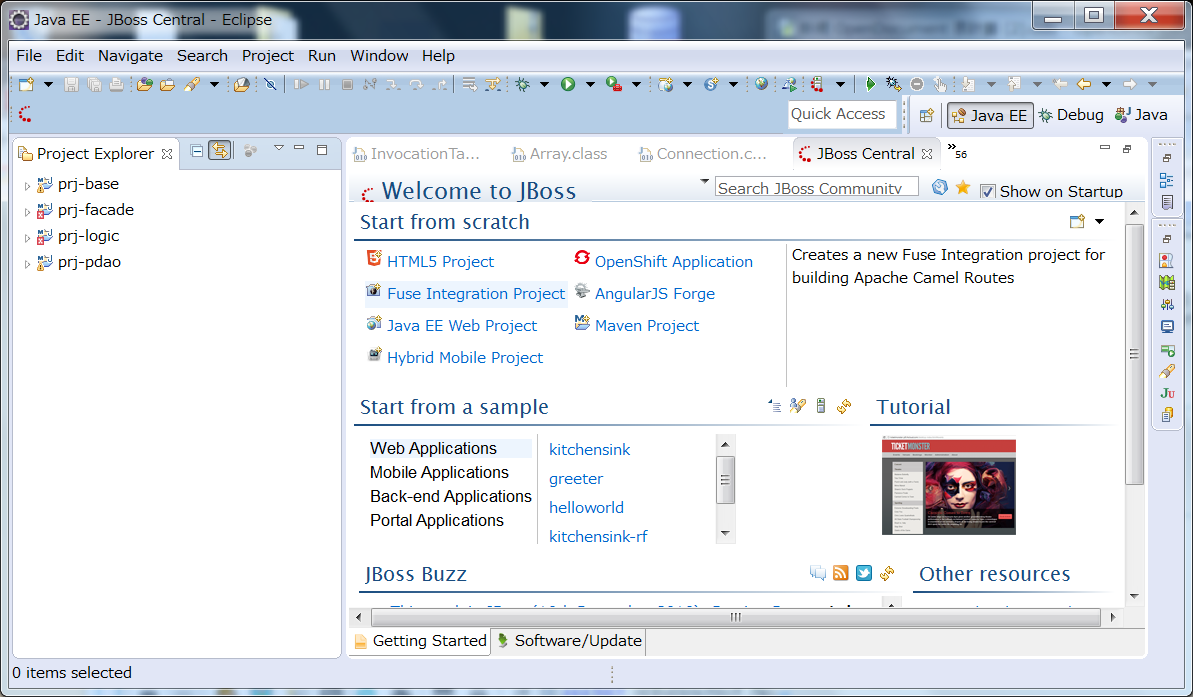Switch to the Array.class editor tab
This screenshot has width=1193, height=697.
pos(559,154)
